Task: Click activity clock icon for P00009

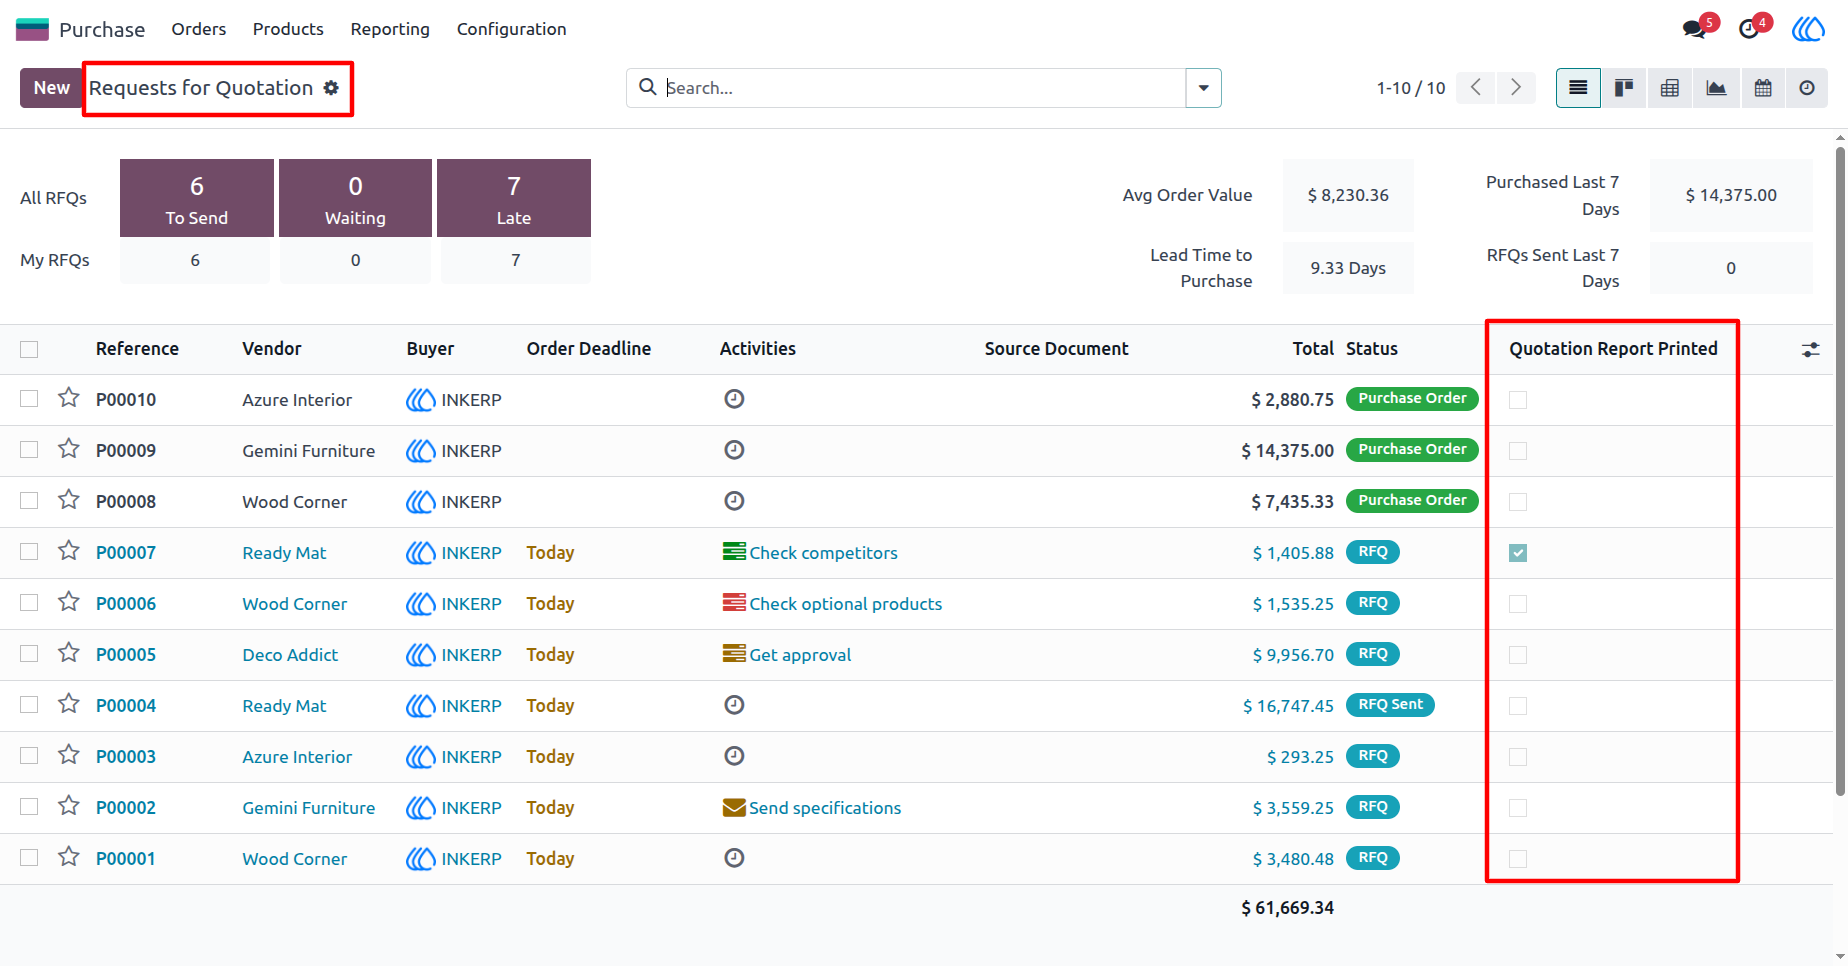Action: coord(734,450)
